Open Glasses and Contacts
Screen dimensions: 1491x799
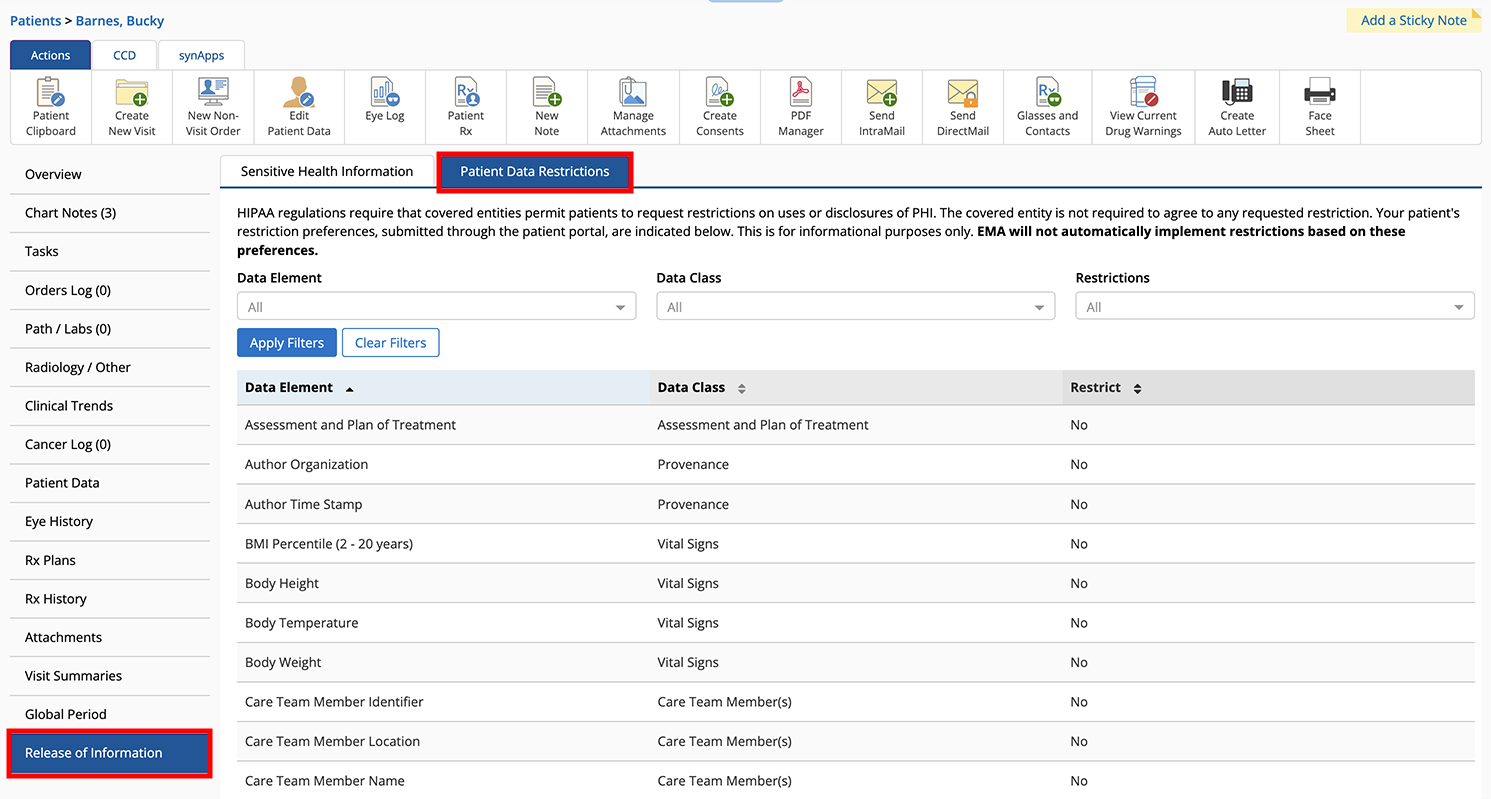pyautogui.click(x=1047, y=107)
